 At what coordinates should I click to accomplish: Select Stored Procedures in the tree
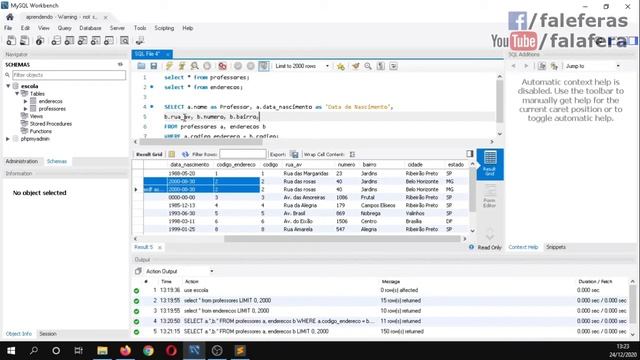pos(51,124)
